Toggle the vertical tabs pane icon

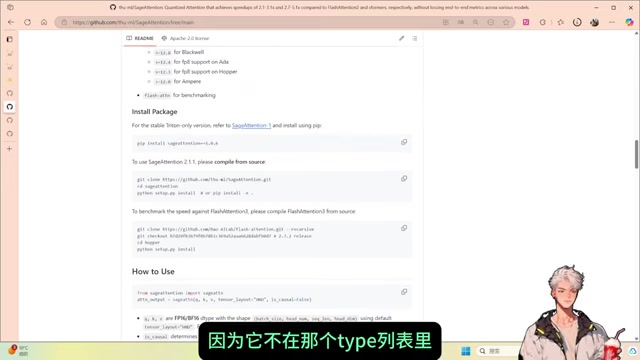pyautogui.click(x=9, y=39)
